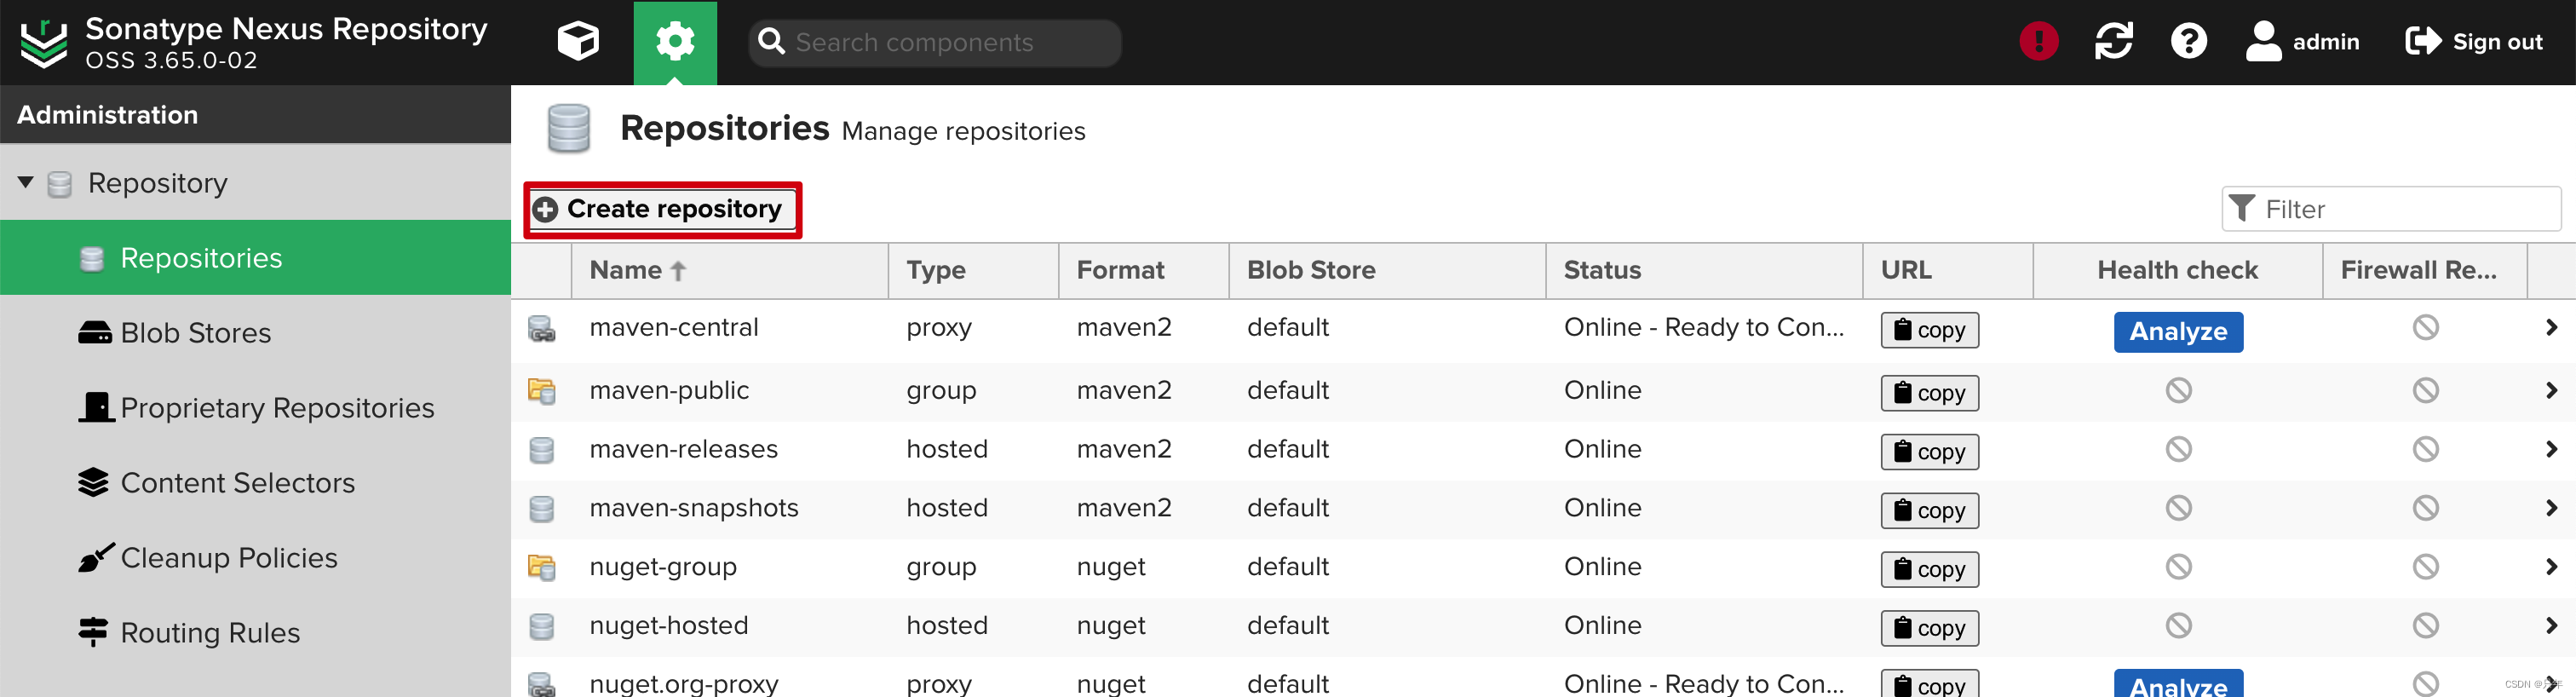Focus the Search components field

[x=935, y=42]
